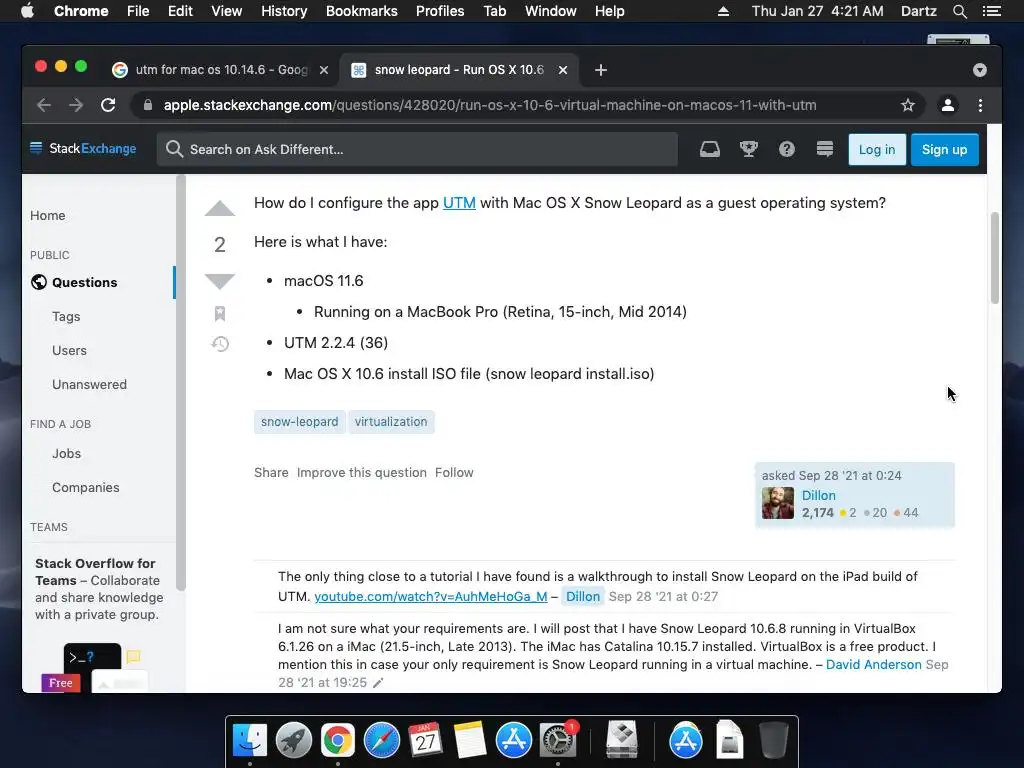
Task: Open the youtube.com walkthrough link
Action: [x=430, y=596]
